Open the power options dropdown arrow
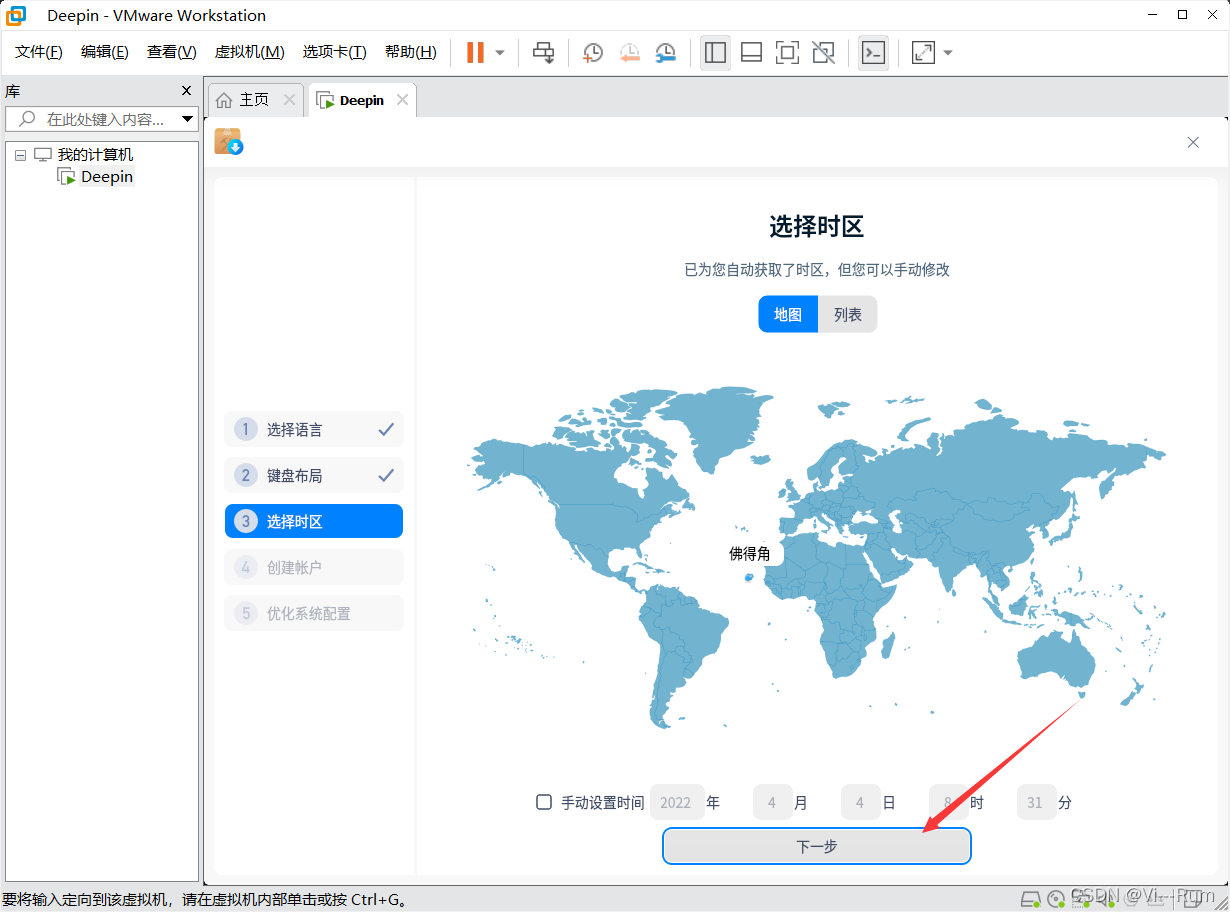This screenshot has height=912, width=1230. pyautogui.click(x=500, y=53)
